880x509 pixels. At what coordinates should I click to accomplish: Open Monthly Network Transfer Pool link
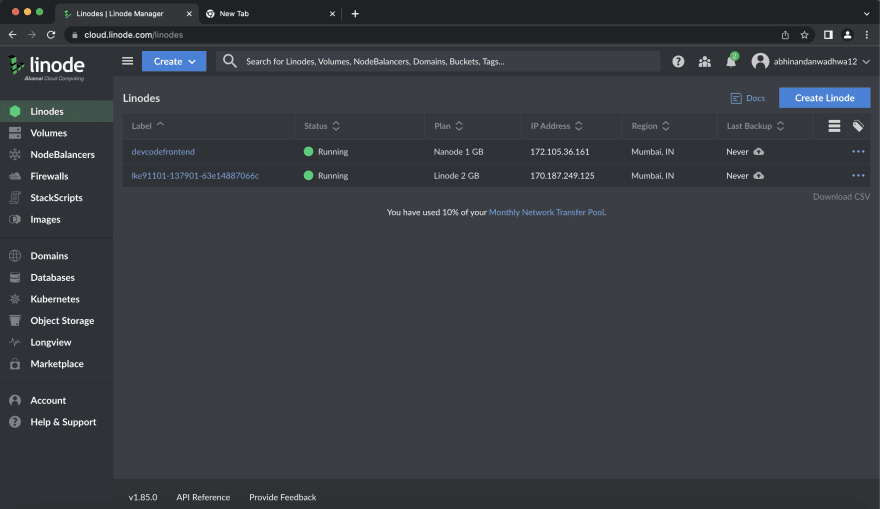click(x=547, y=212)
